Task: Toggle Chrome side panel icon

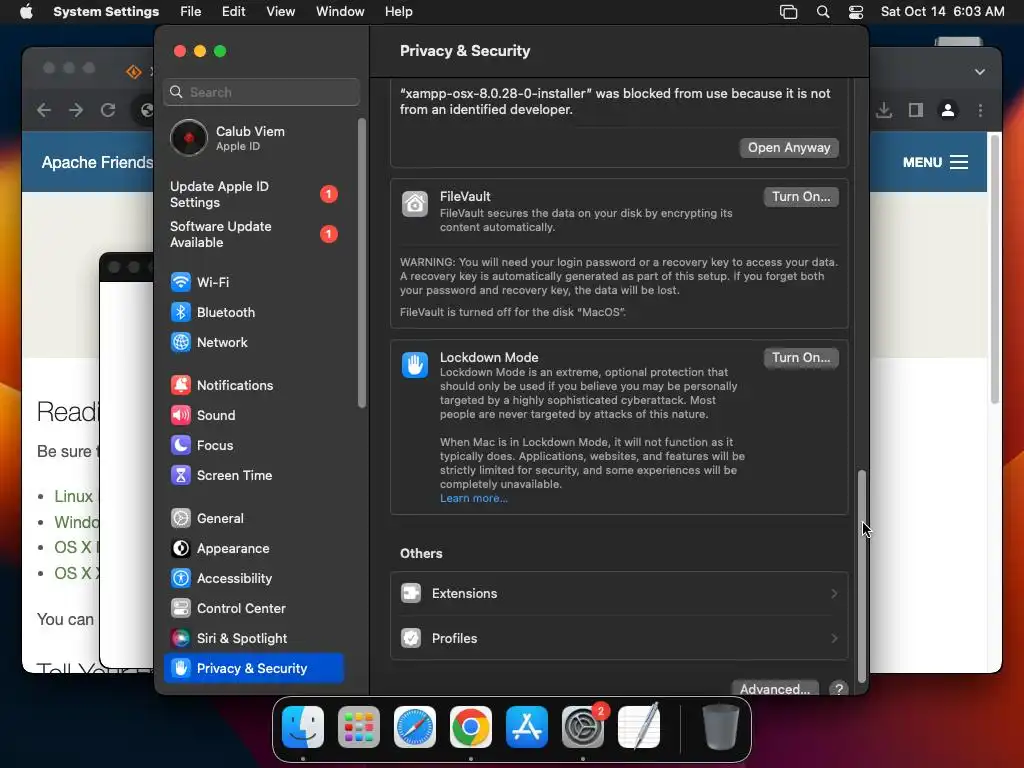Action: (x=916, y=110)
